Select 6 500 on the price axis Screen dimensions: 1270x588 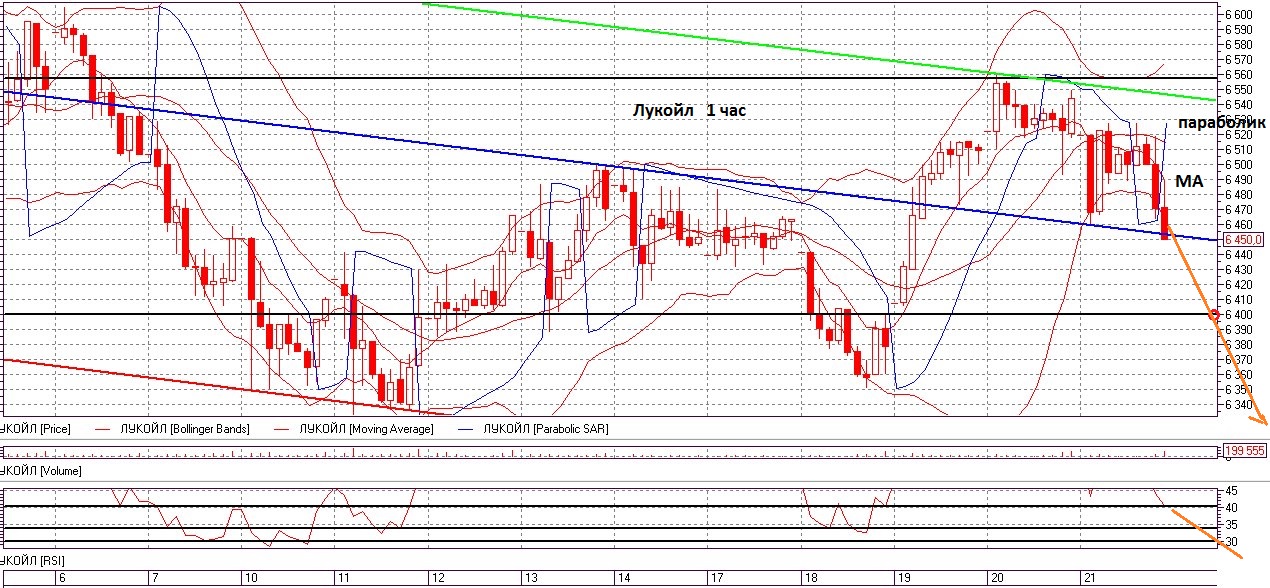tap(1238, 165)
